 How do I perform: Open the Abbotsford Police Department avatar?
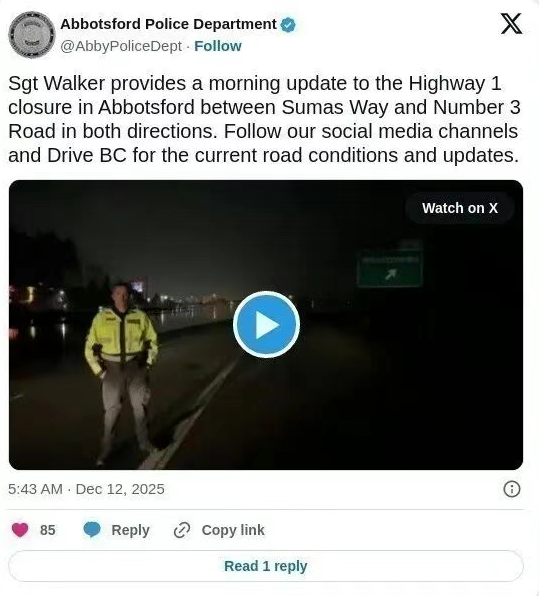[32, 35]
